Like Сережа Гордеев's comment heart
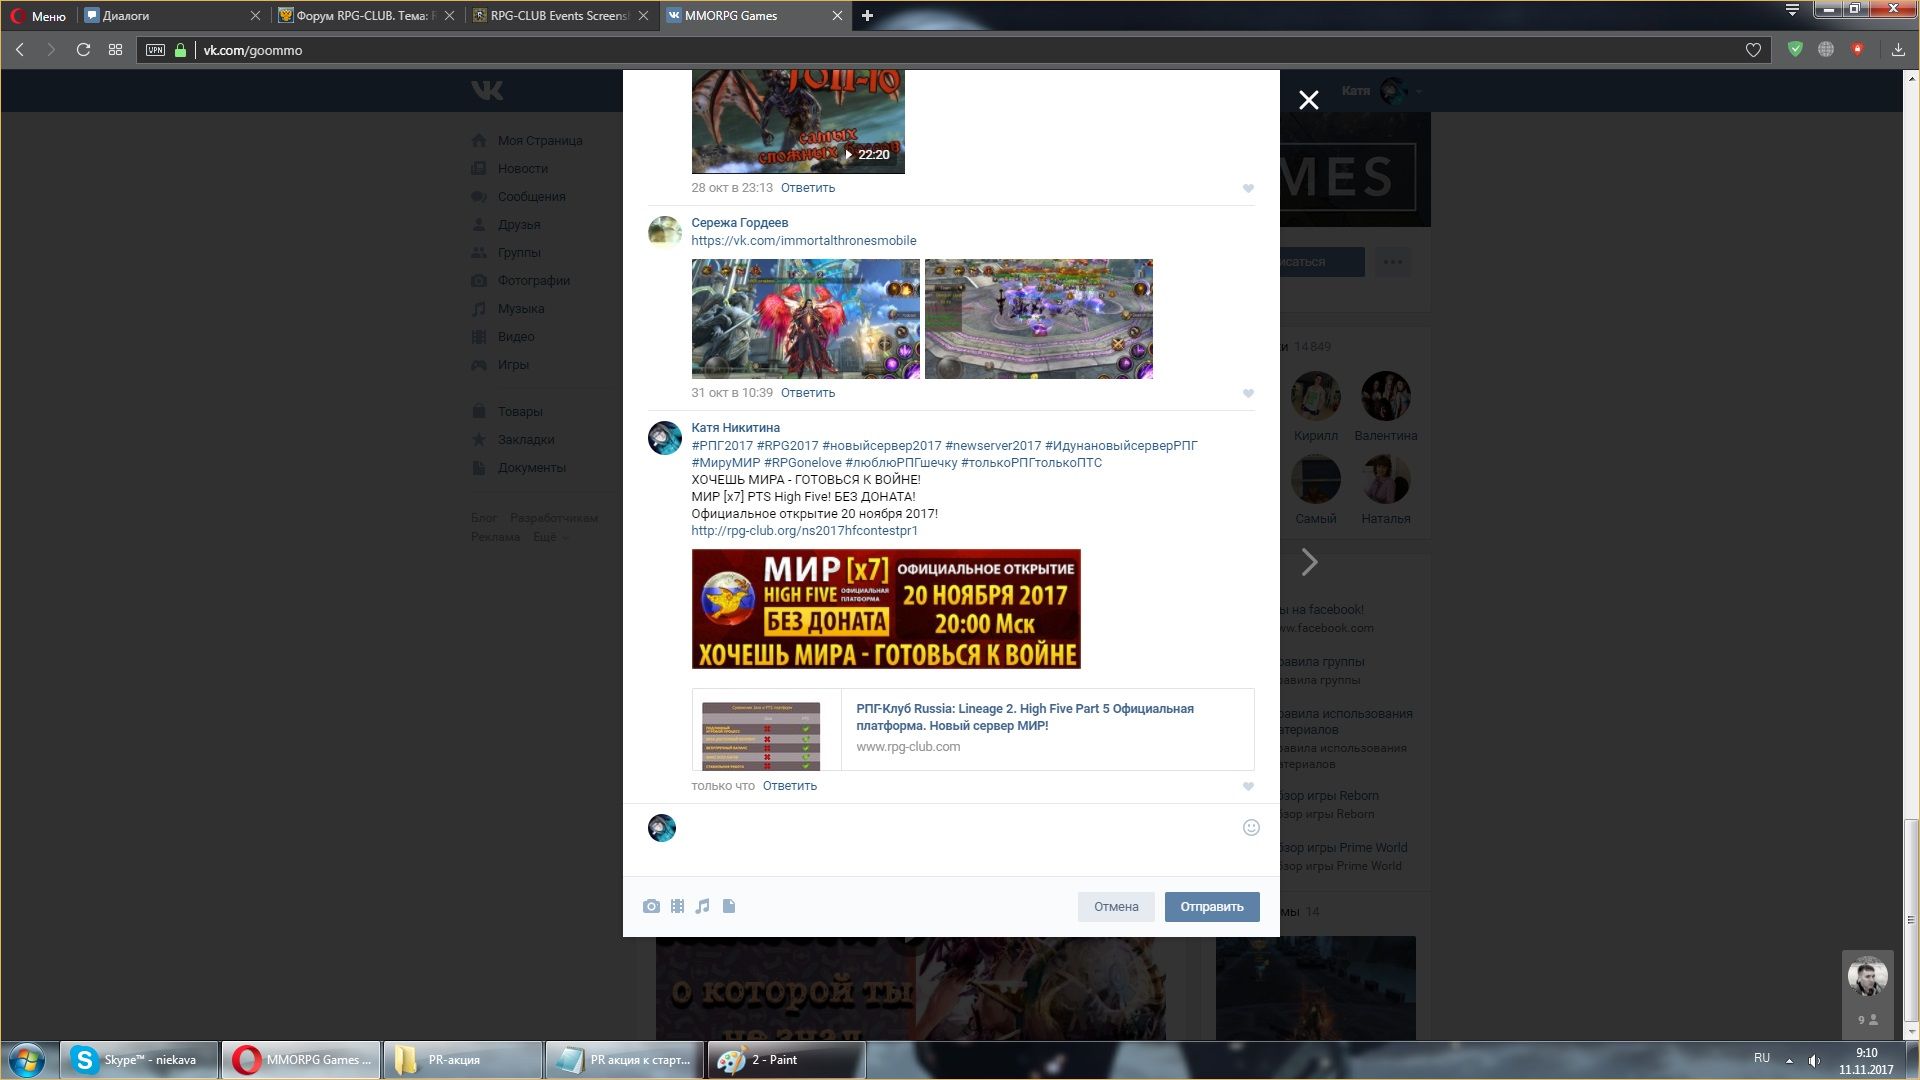1920x1080 pixels. (1248, 393)
